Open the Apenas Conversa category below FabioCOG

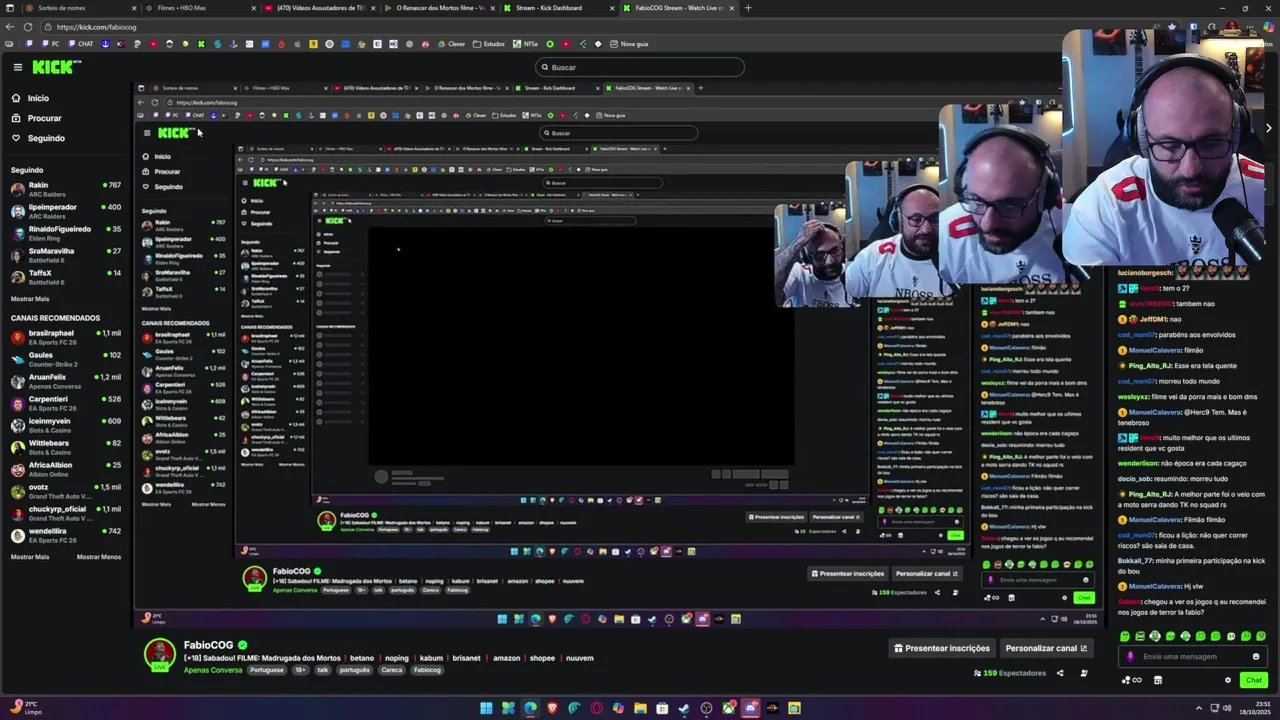pos(213,670)
